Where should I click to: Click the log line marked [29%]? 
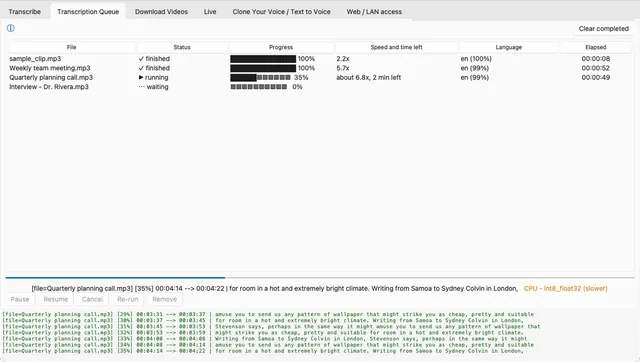pos(268,314)
